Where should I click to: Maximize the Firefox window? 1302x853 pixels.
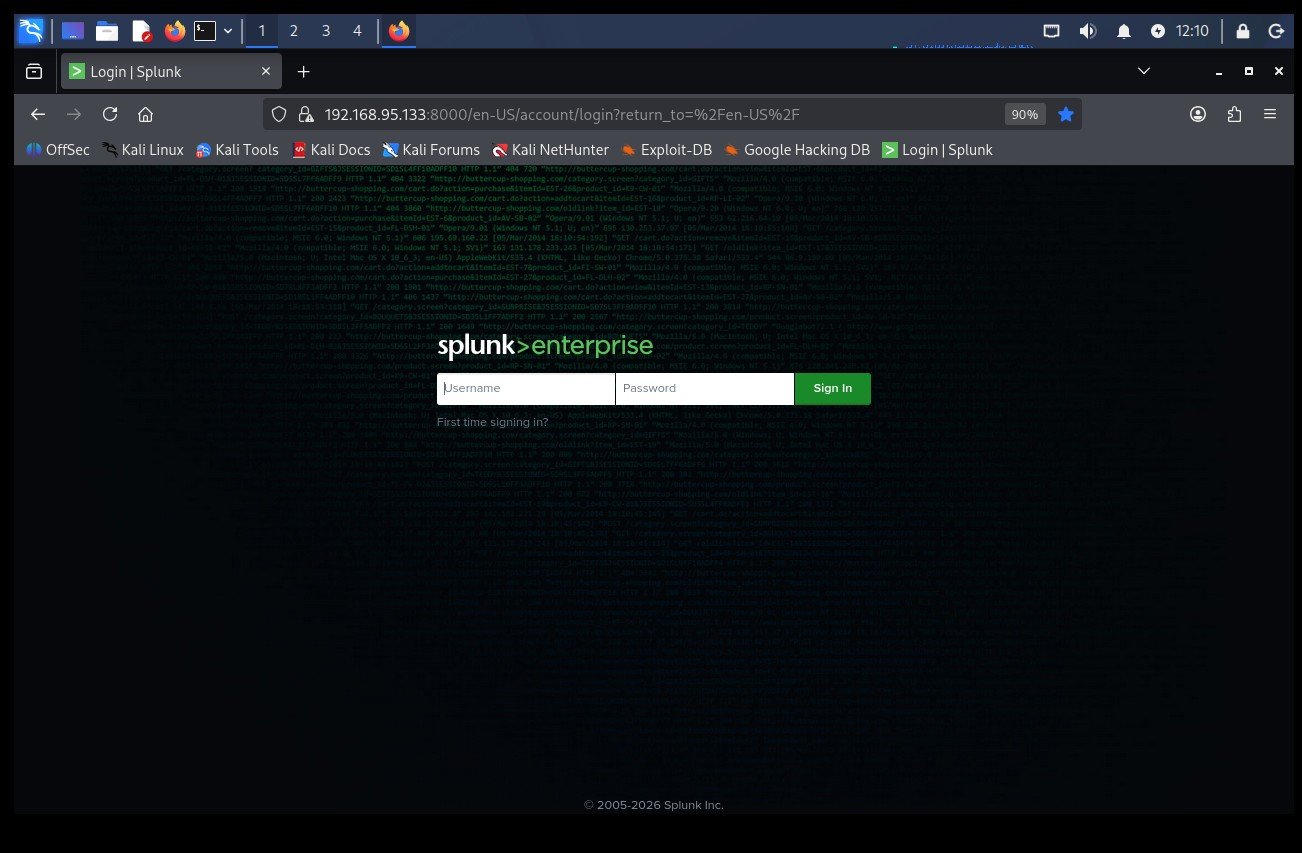coord(1249,71)
